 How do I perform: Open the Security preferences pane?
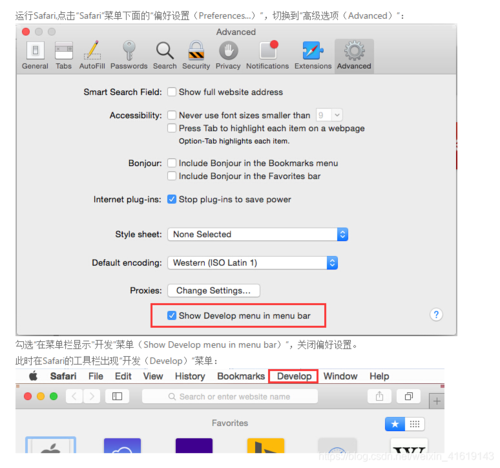tap(196, 55)
